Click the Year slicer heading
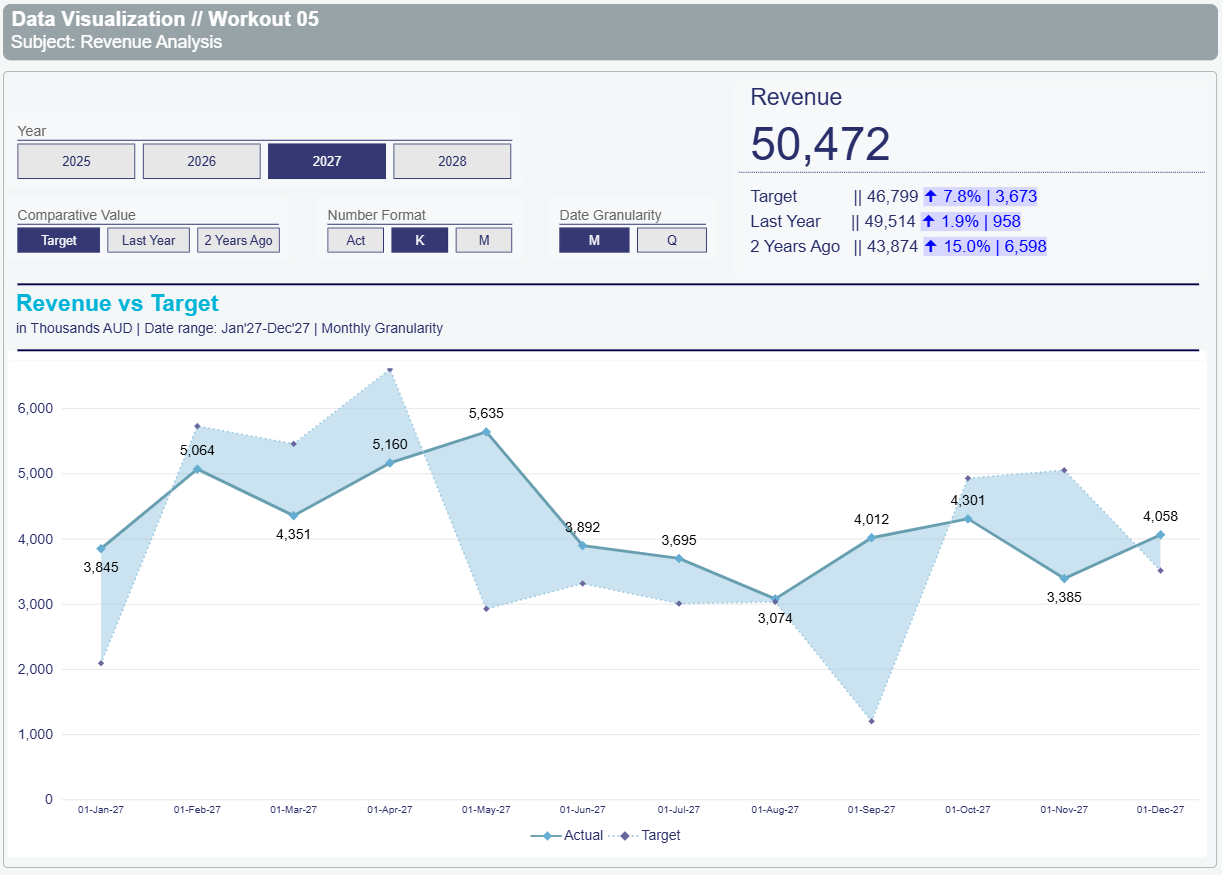 [x=32, y=131]
